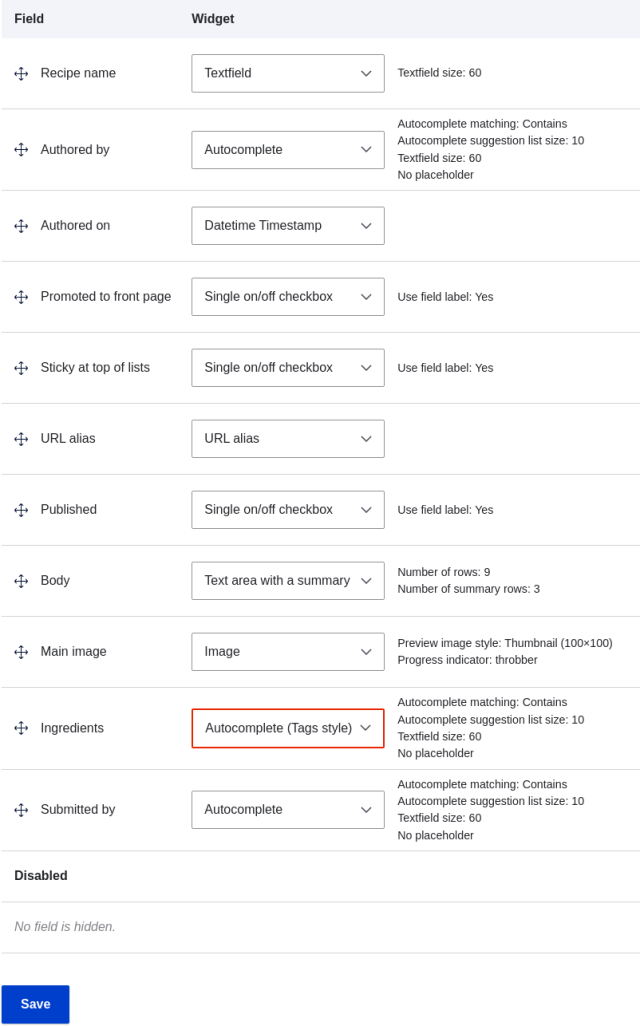Grab the Promoted to front page drag handle
The height and width of the screenshot is (1026, 640).
20,296
